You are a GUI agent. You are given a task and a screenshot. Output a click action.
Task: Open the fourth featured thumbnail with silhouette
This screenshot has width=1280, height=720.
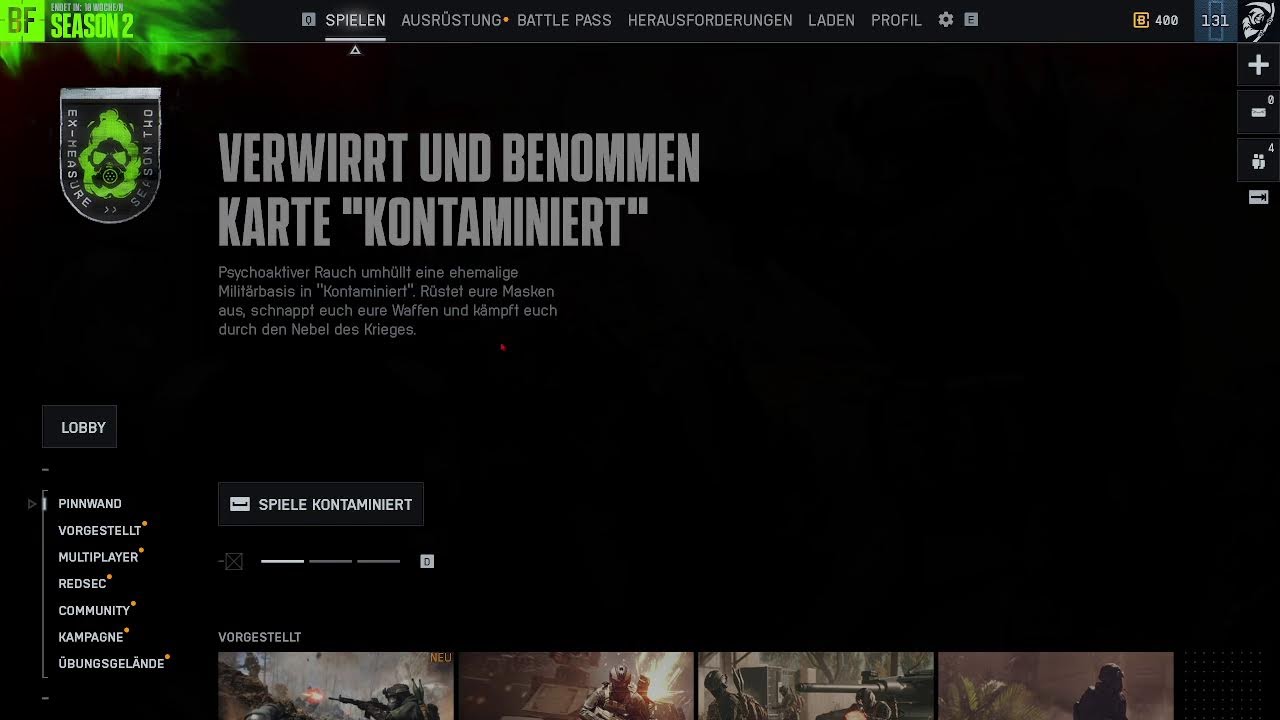coord(1056,686)
